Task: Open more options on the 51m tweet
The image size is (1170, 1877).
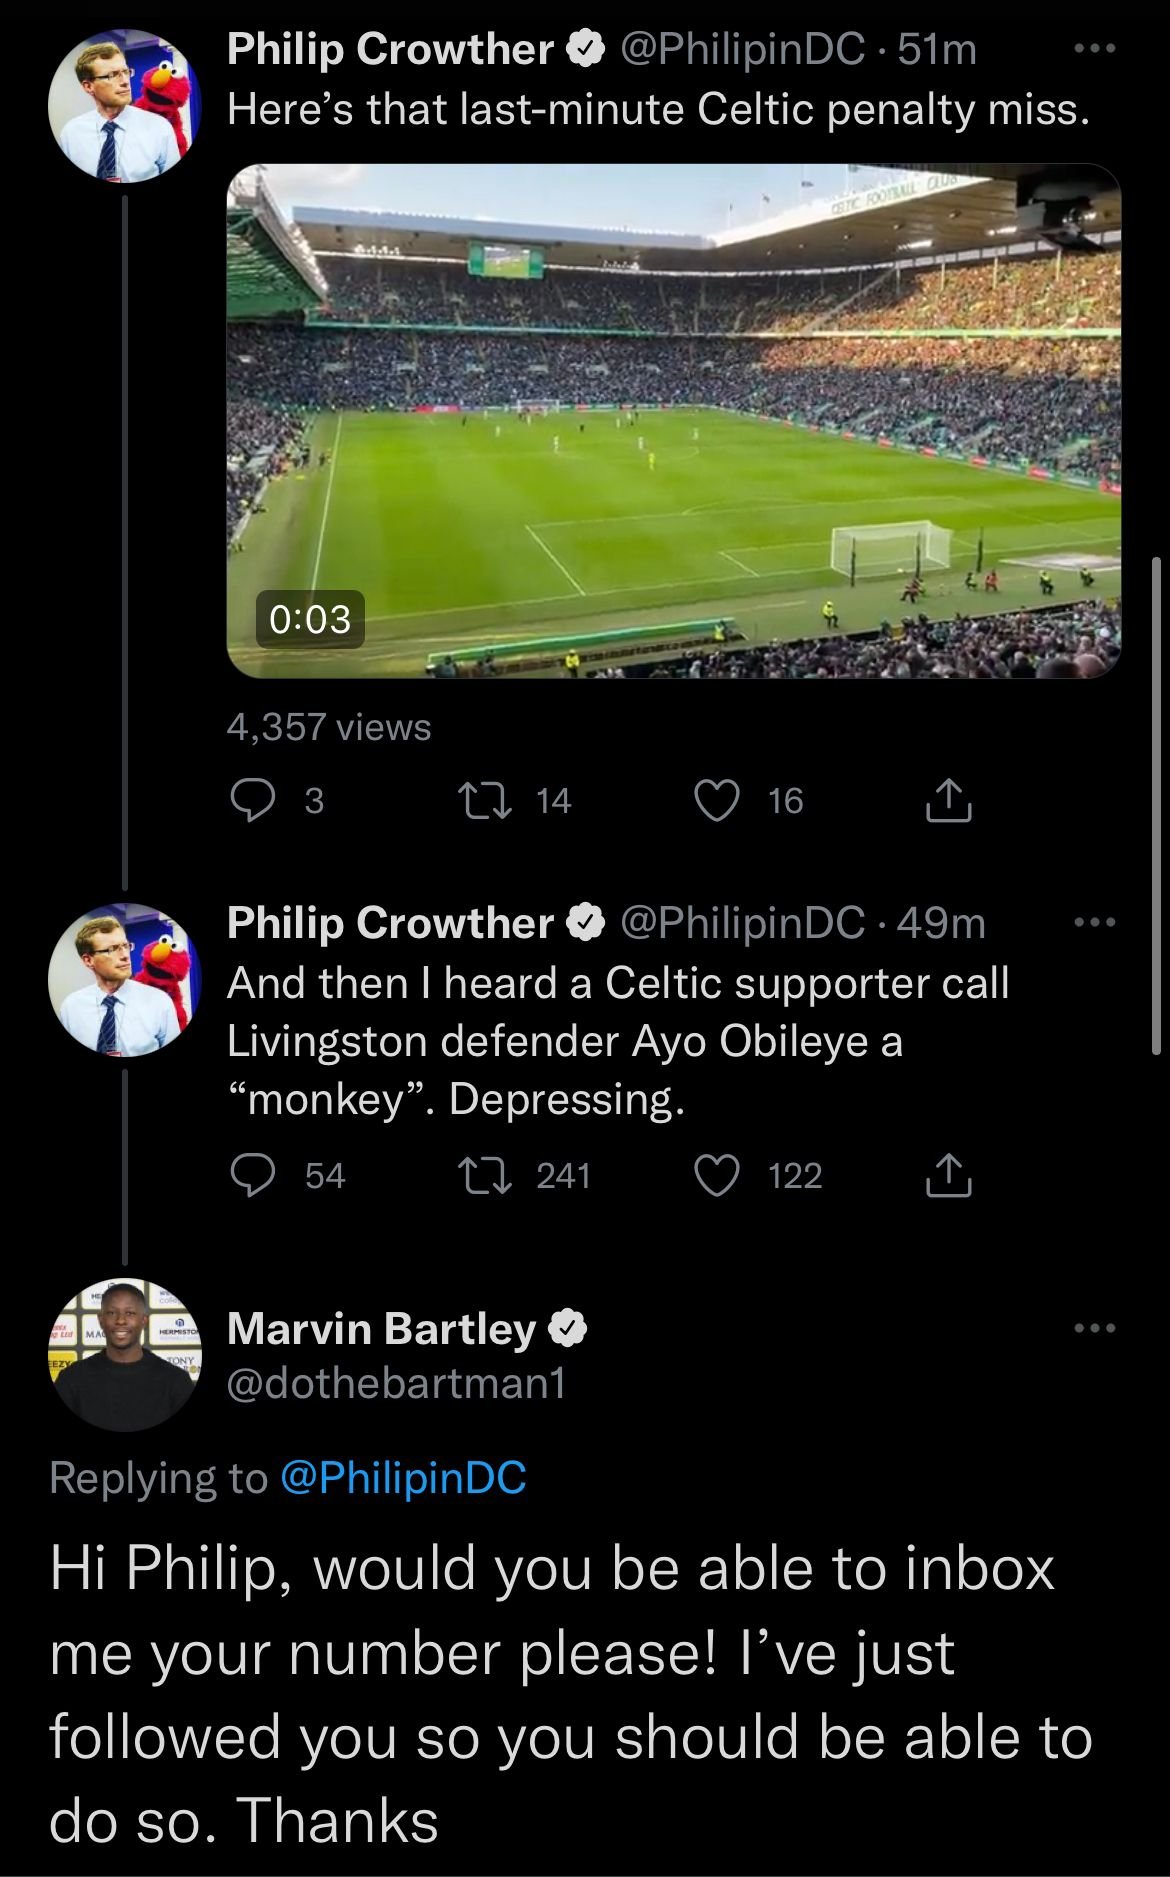Action: pyautogui.click(x=1094, y=48)
